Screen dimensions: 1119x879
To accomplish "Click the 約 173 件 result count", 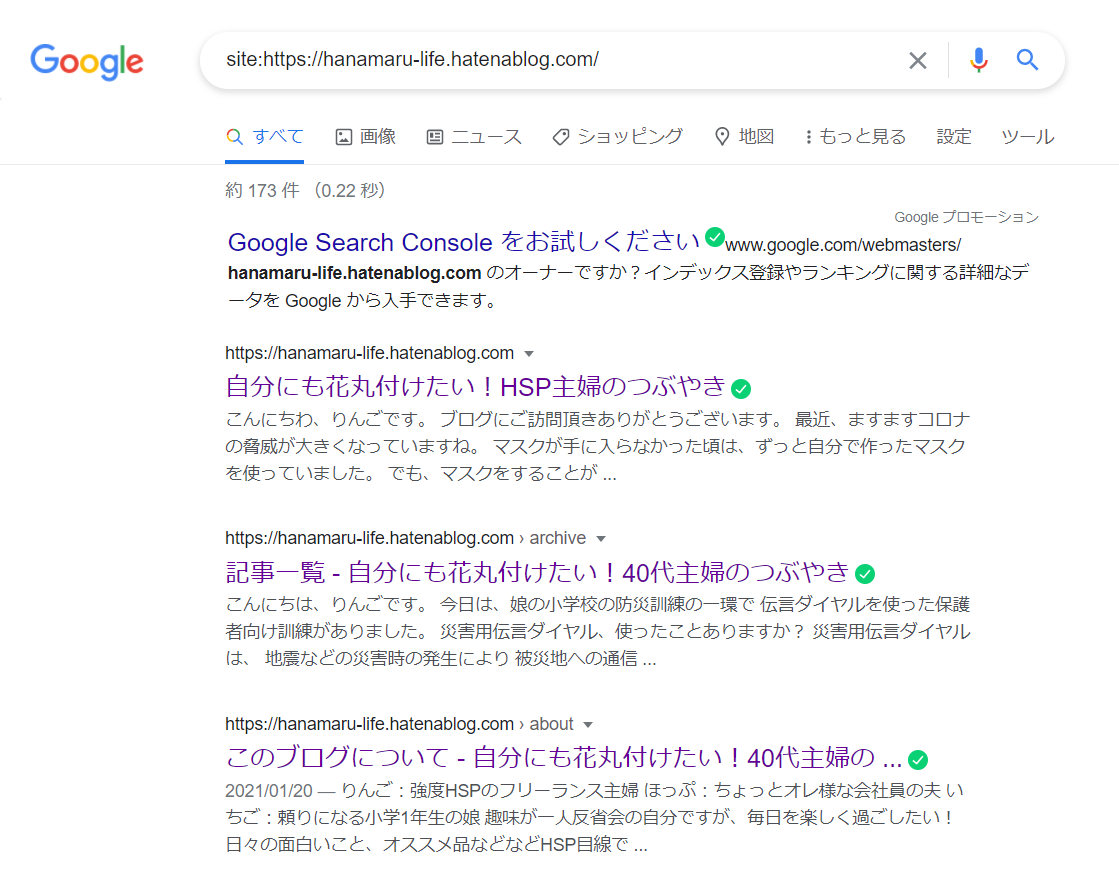I will 262,190.
